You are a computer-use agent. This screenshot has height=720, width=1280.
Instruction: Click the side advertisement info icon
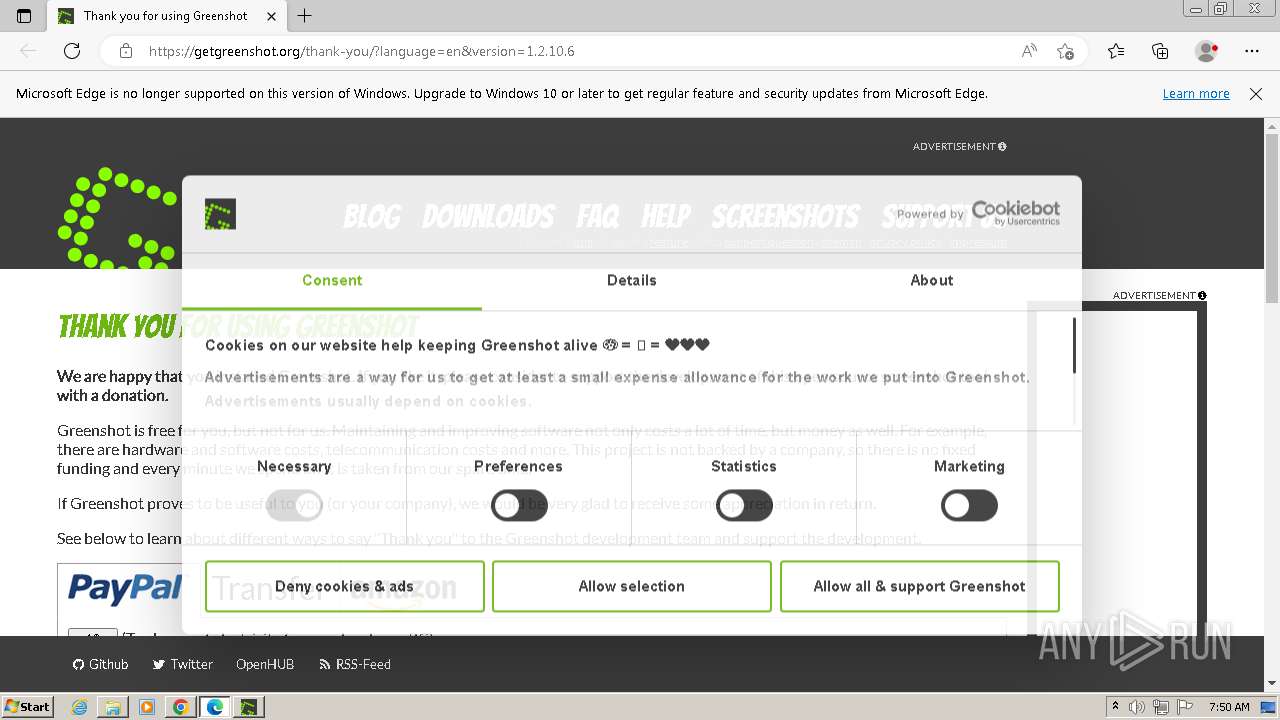1202,295
